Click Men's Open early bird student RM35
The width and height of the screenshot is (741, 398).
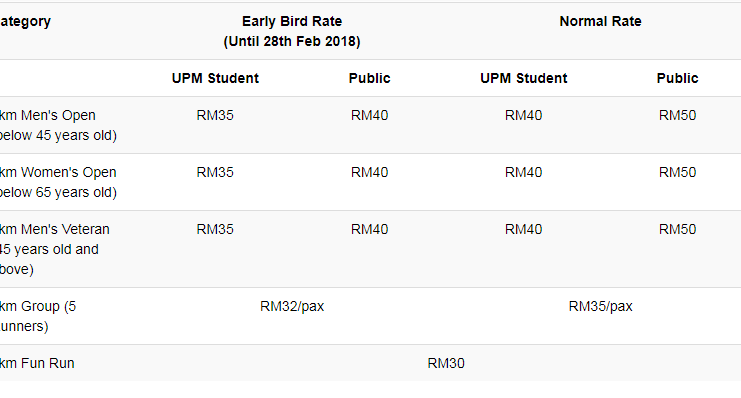pos(215,115)
